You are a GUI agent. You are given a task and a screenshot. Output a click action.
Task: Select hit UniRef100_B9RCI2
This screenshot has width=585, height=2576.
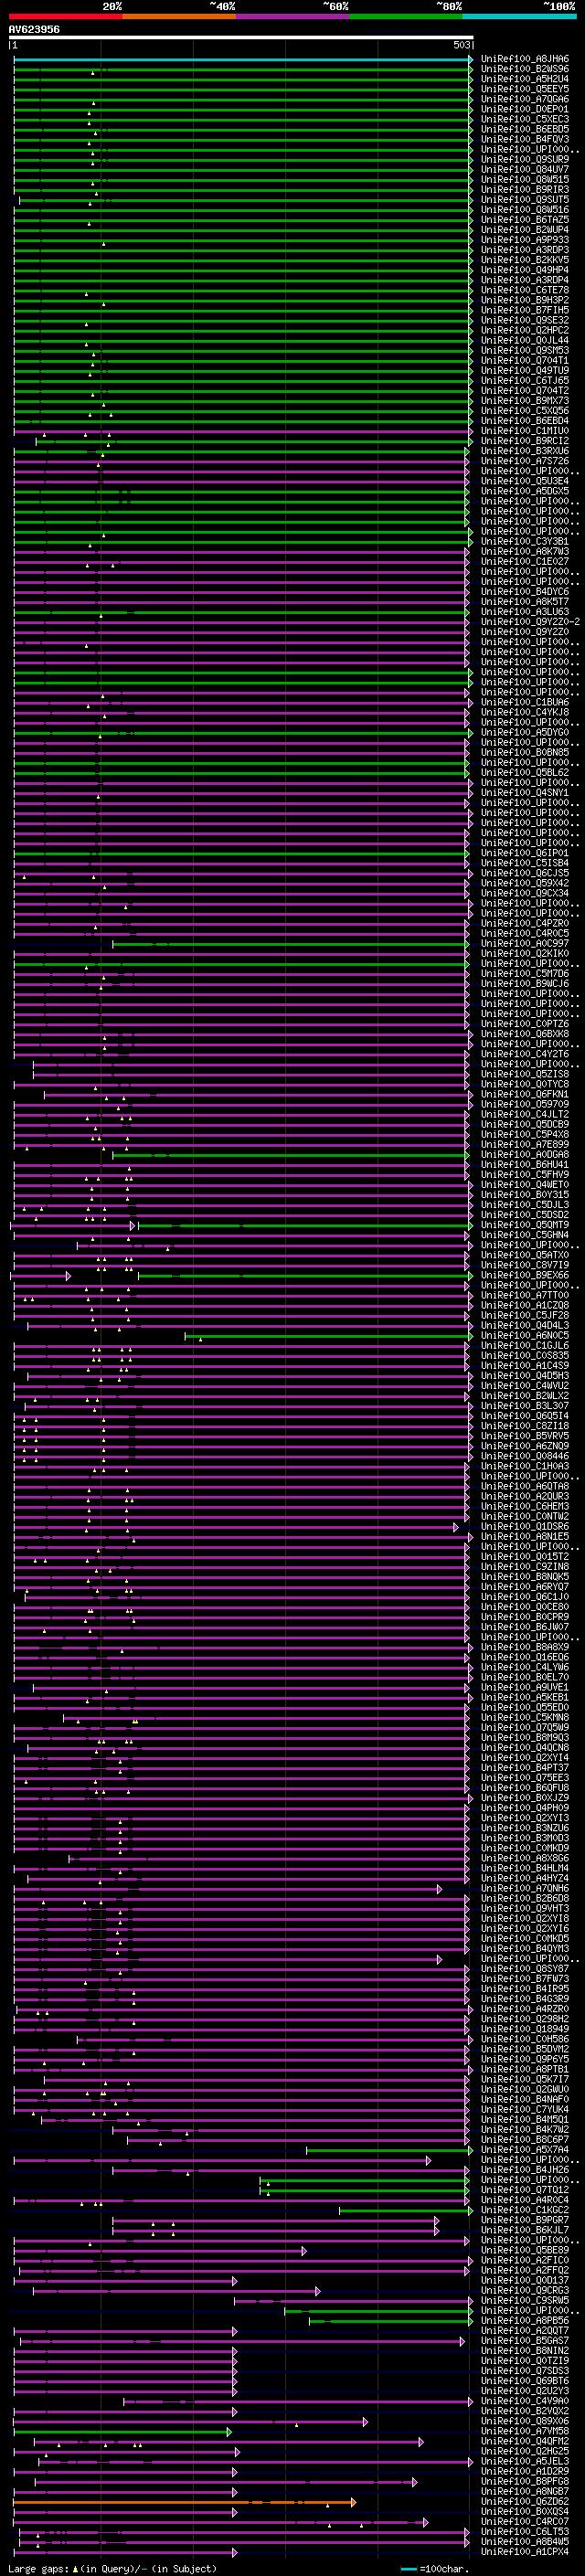tap(525, 441)
